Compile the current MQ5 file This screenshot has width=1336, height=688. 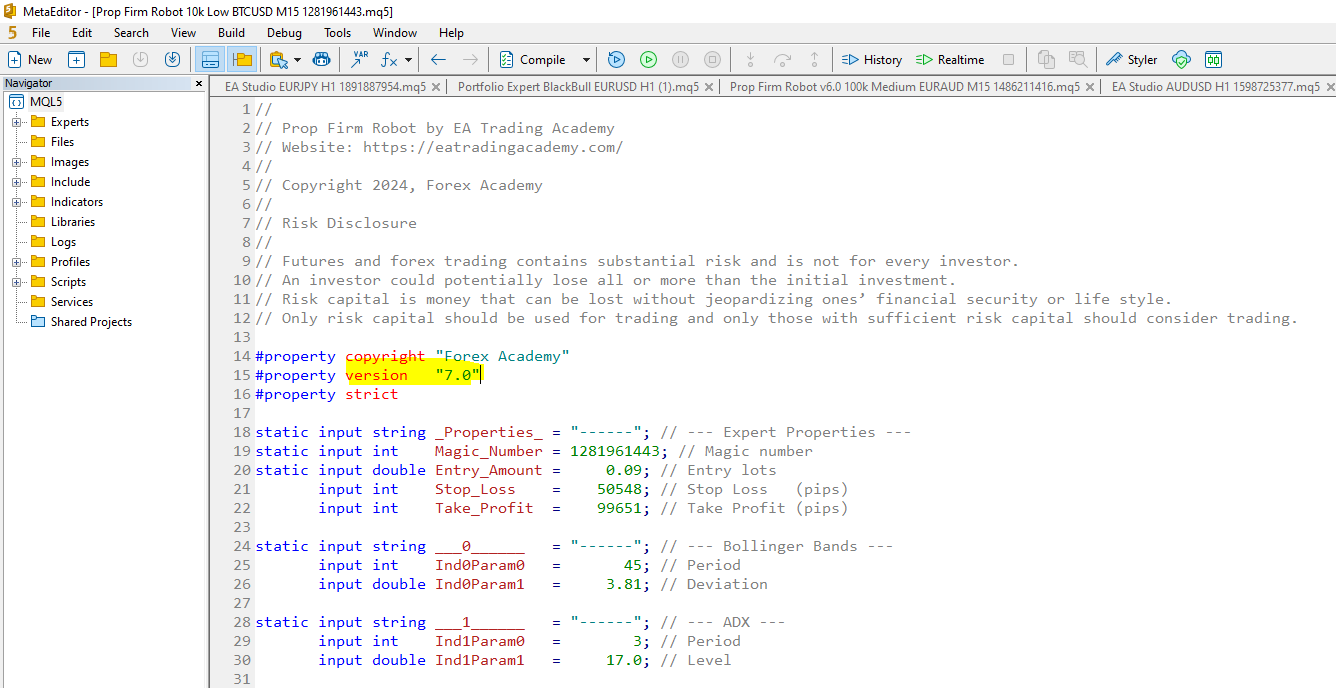click(533, 60)
